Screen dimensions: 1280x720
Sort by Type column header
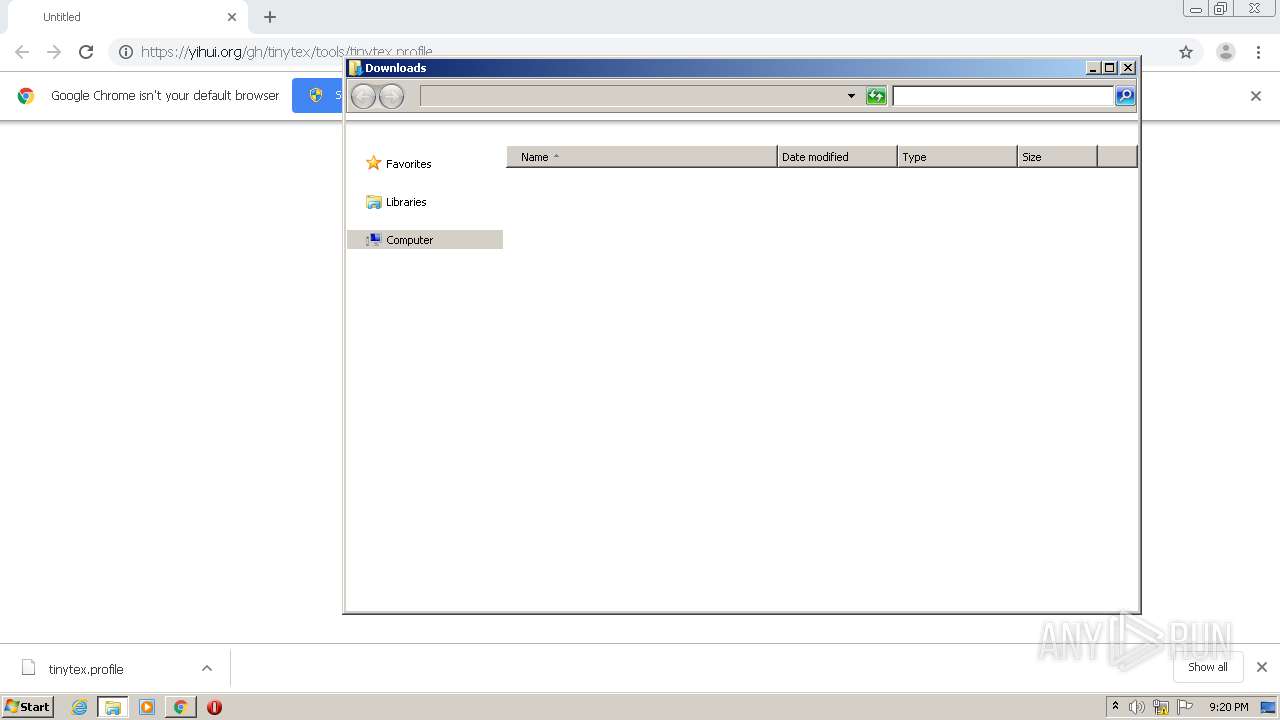[957, 157]
